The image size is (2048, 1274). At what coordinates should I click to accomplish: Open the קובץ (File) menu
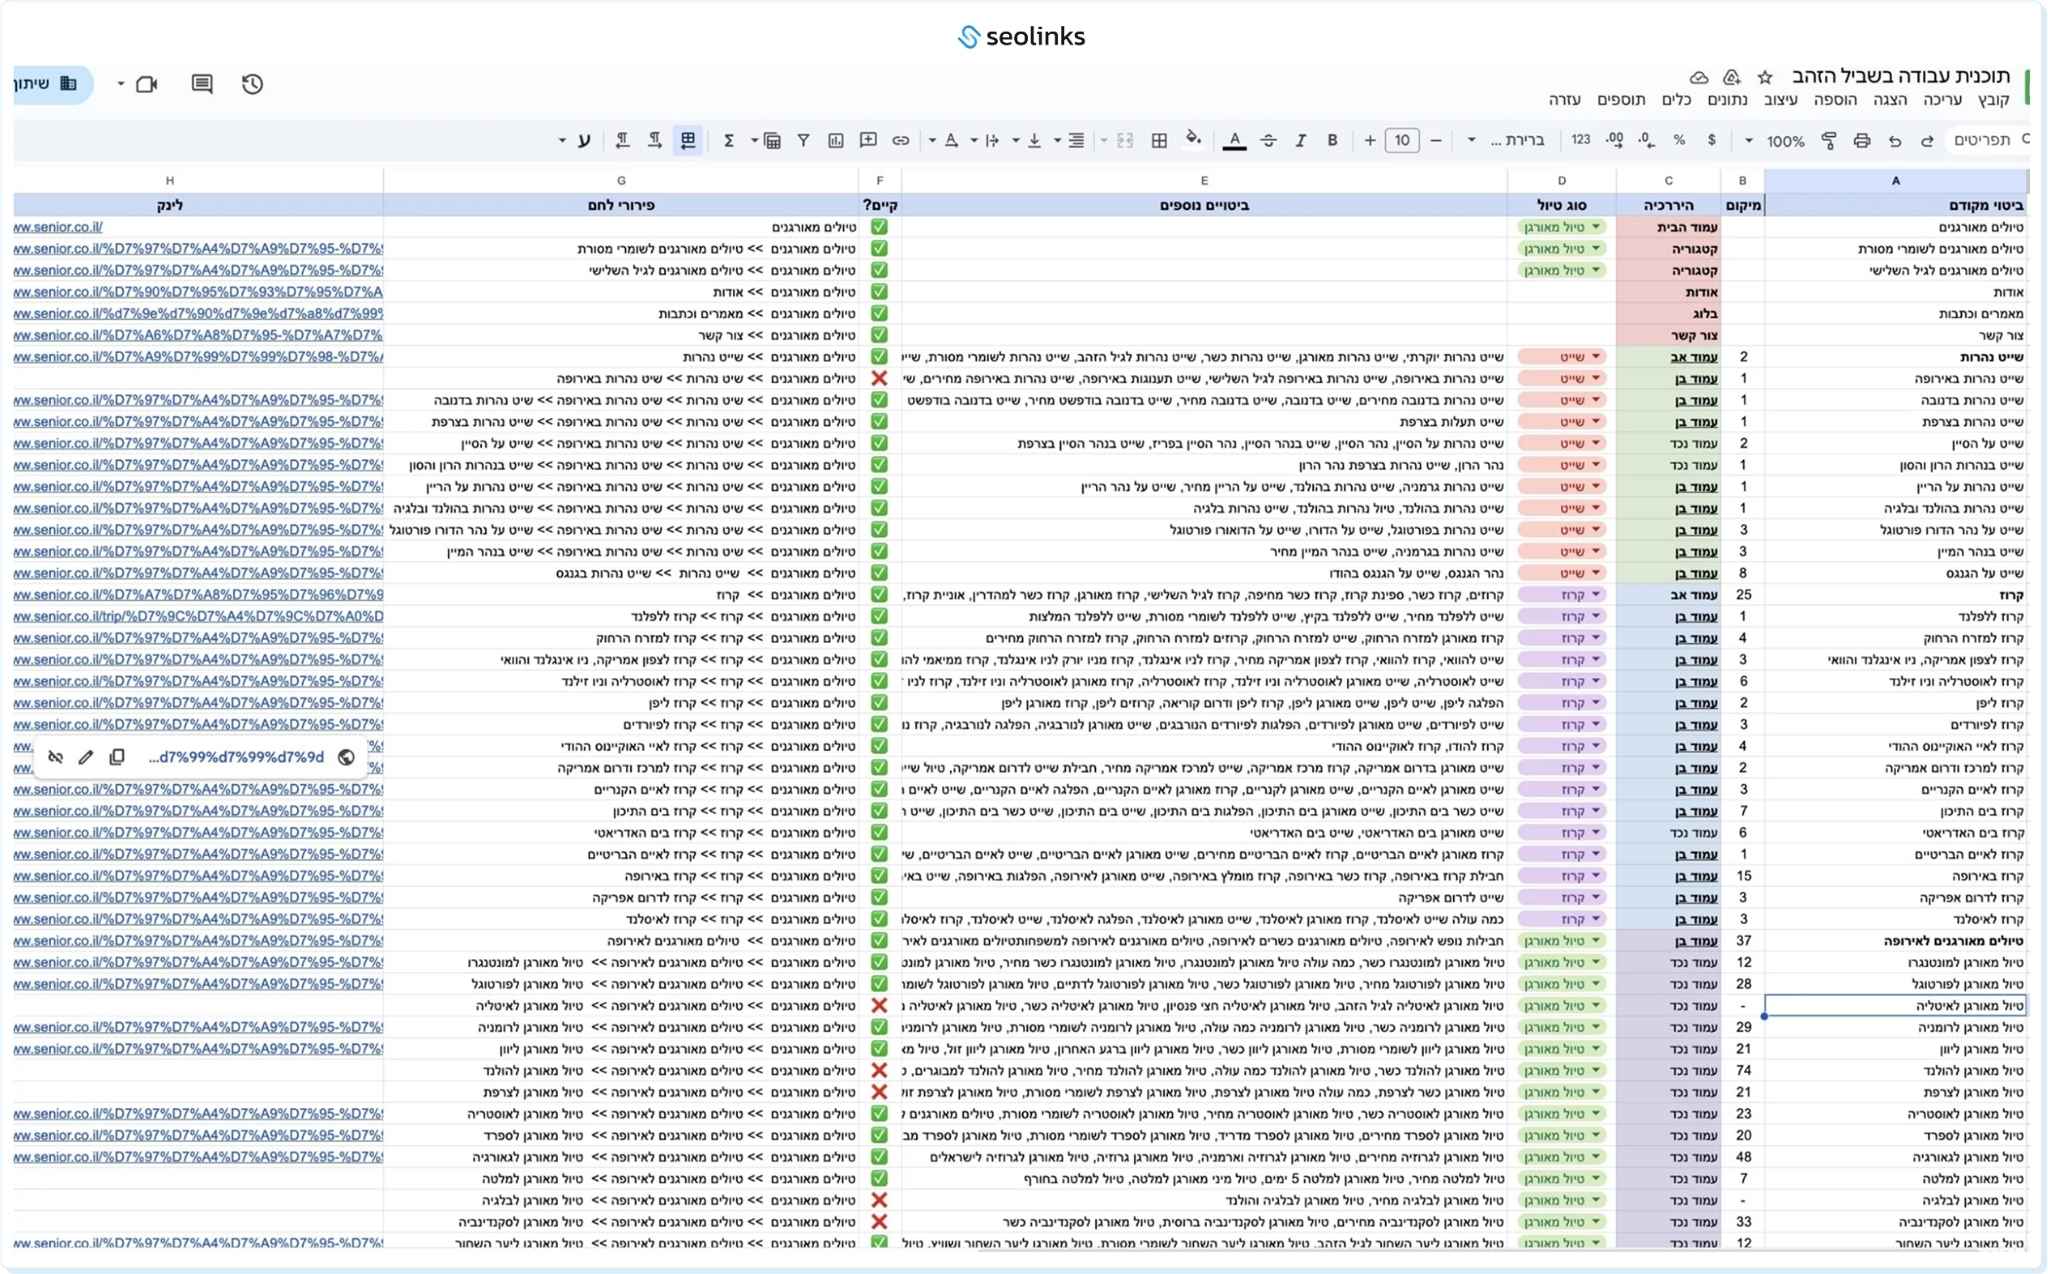(x=1993, y=100)
